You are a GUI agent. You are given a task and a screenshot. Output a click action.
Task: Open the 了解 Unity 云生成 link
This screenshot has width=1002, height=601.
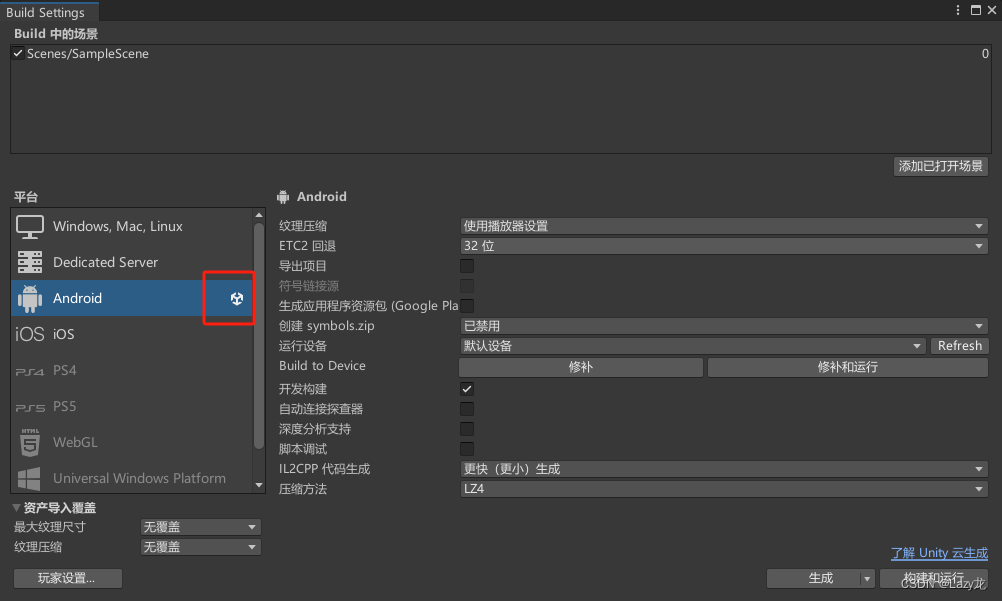[939, 553]
